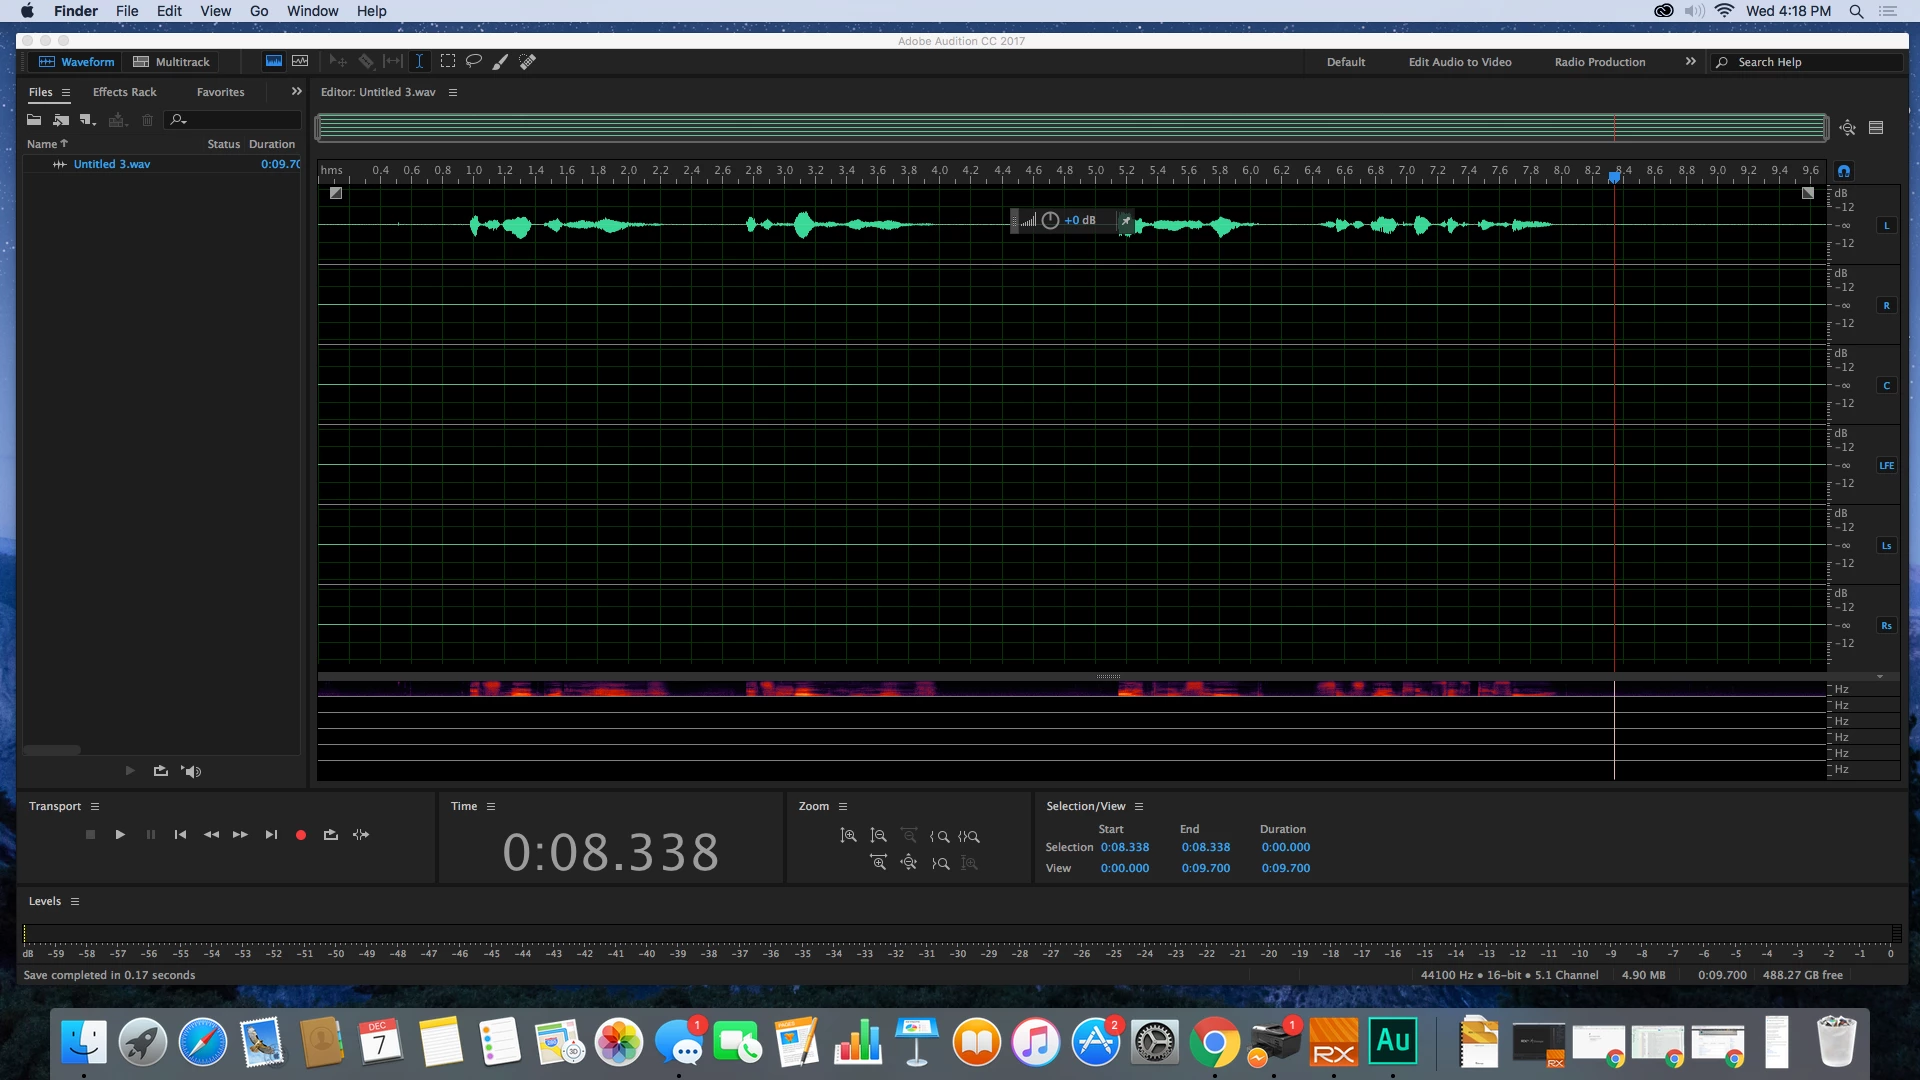Screen dimensions: 1920x1080
Task: Click the Open File folder icon
Action: [34, 120]
